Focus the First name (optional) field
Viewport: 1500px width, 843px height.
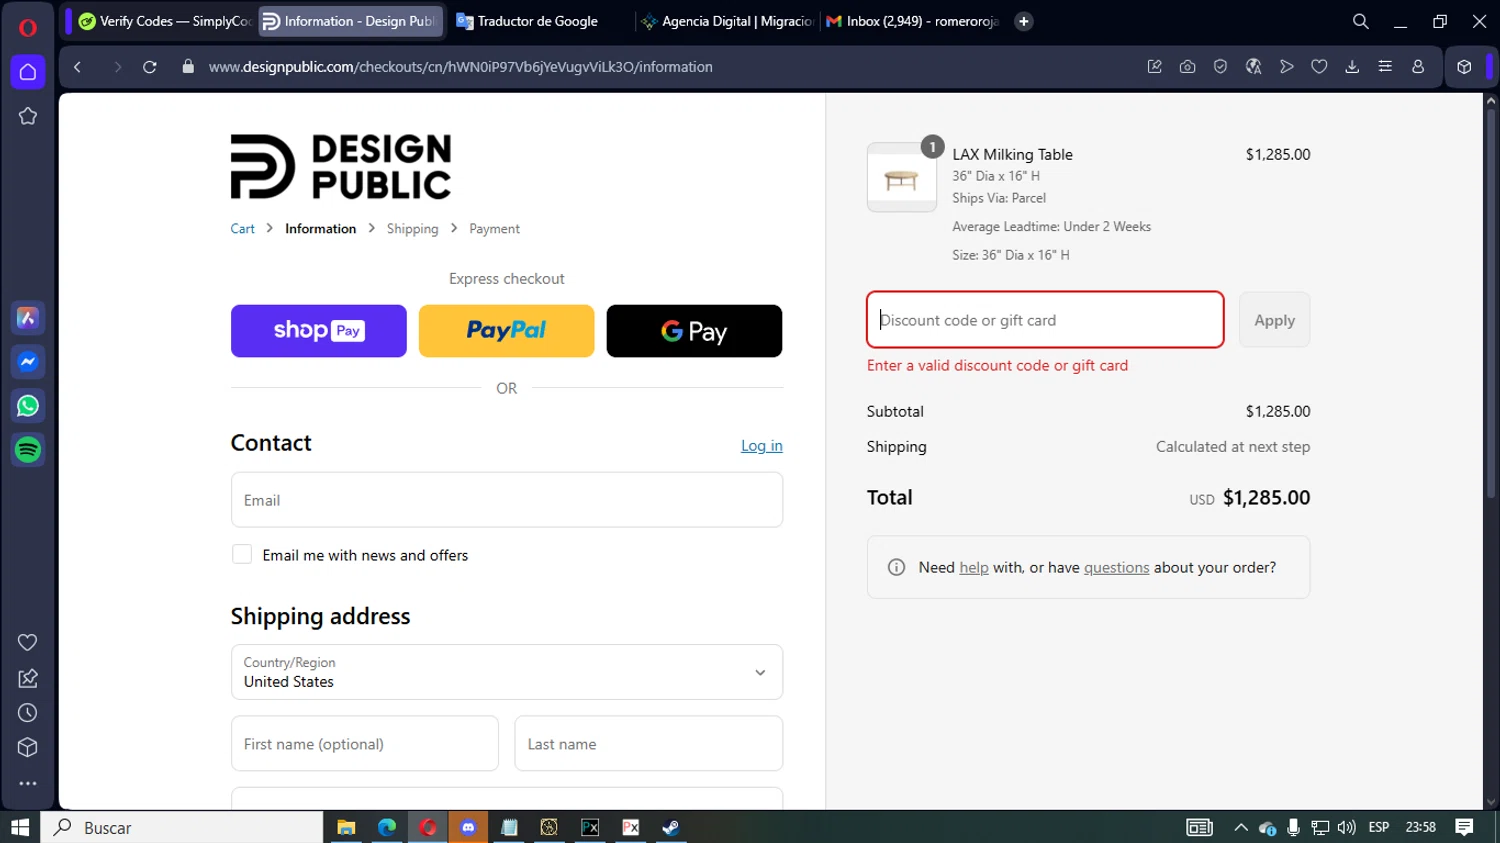point(365,744)
